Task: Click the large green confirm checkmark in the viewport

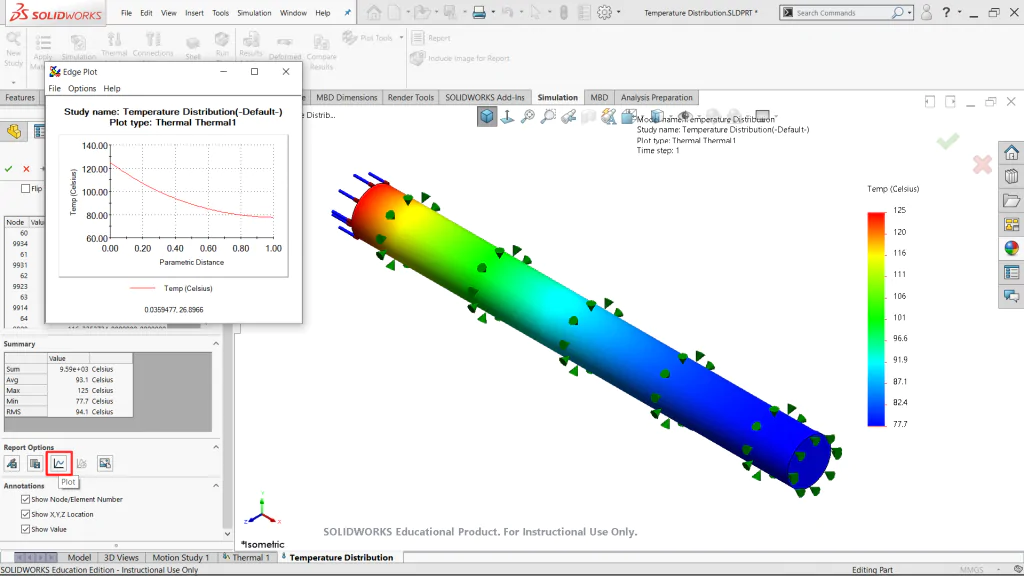Action: pos(948,141)
